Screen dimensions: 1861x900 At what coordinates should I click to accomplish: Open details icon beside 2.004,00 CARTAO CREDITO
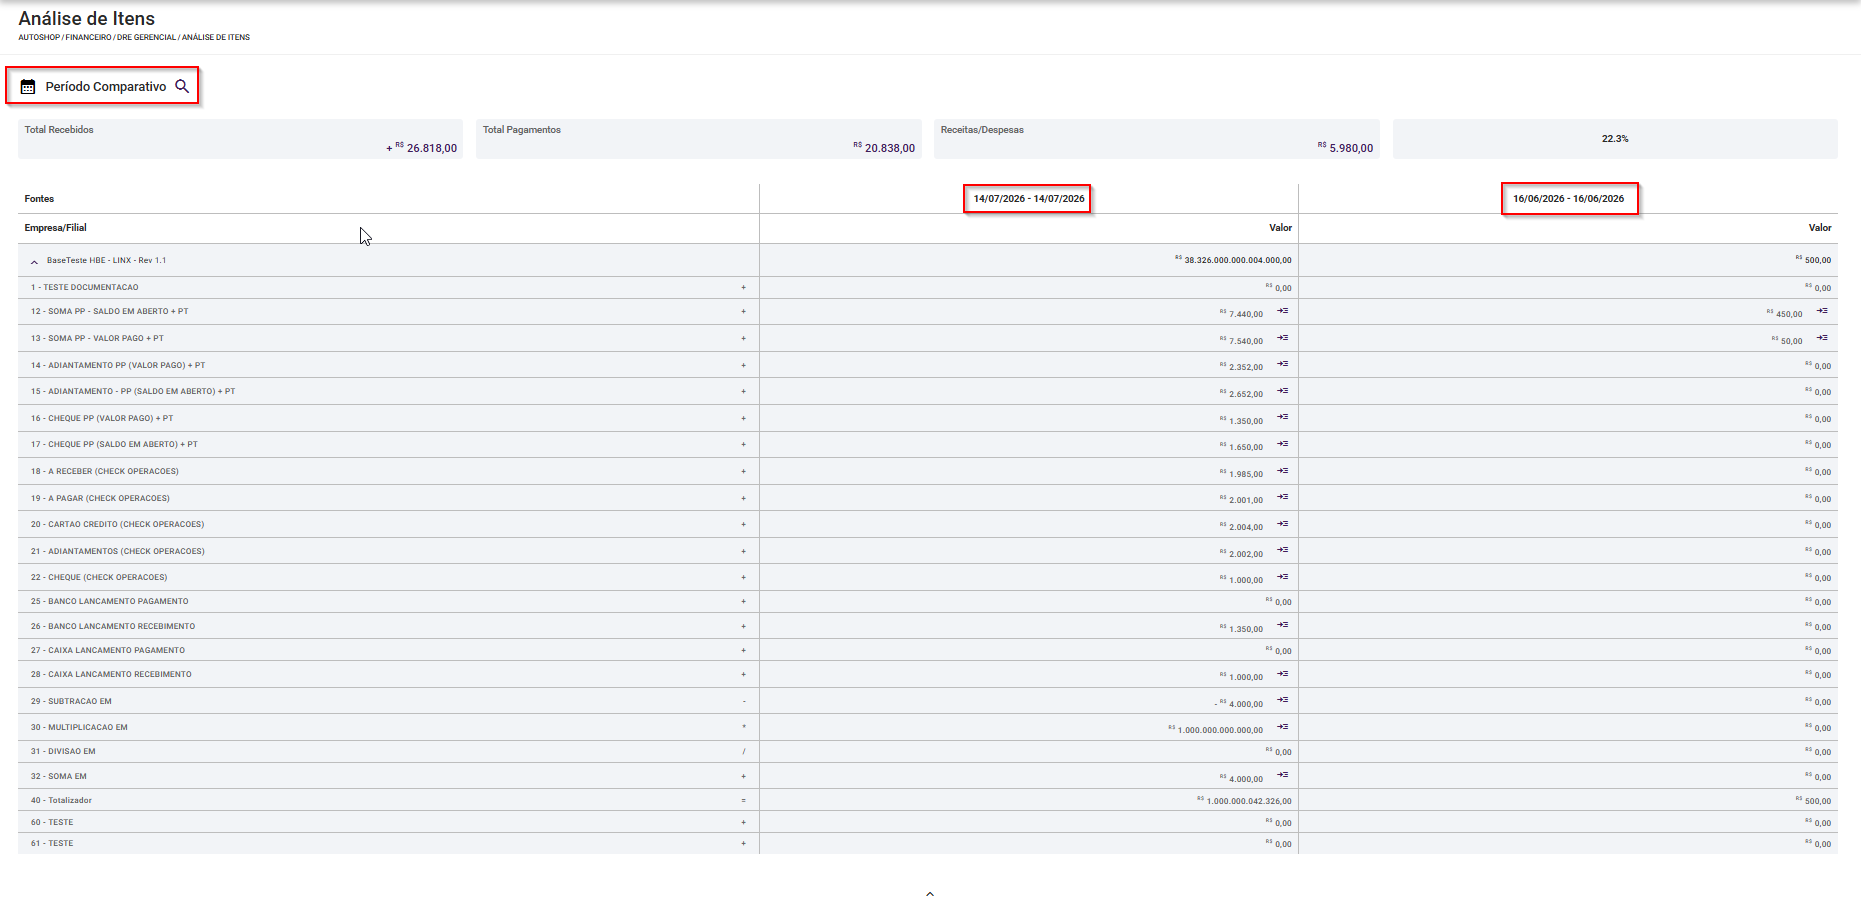click(x=1282, y=524)
